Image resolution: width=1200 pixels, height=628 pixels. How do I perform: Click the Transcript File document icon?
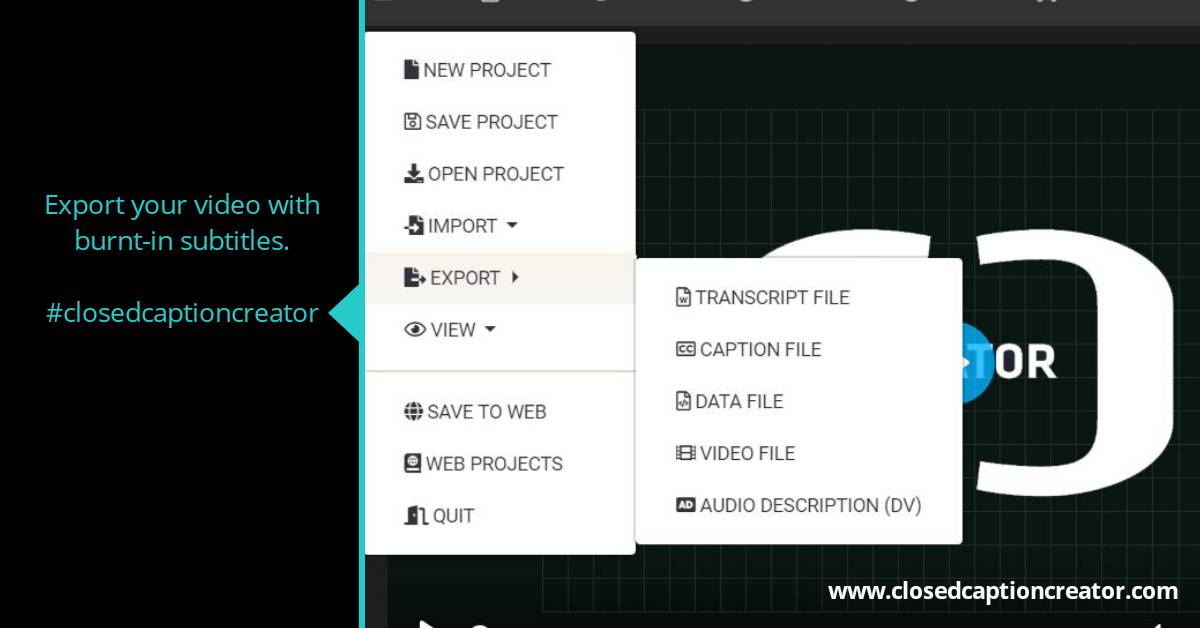click(x=684, y=298)
